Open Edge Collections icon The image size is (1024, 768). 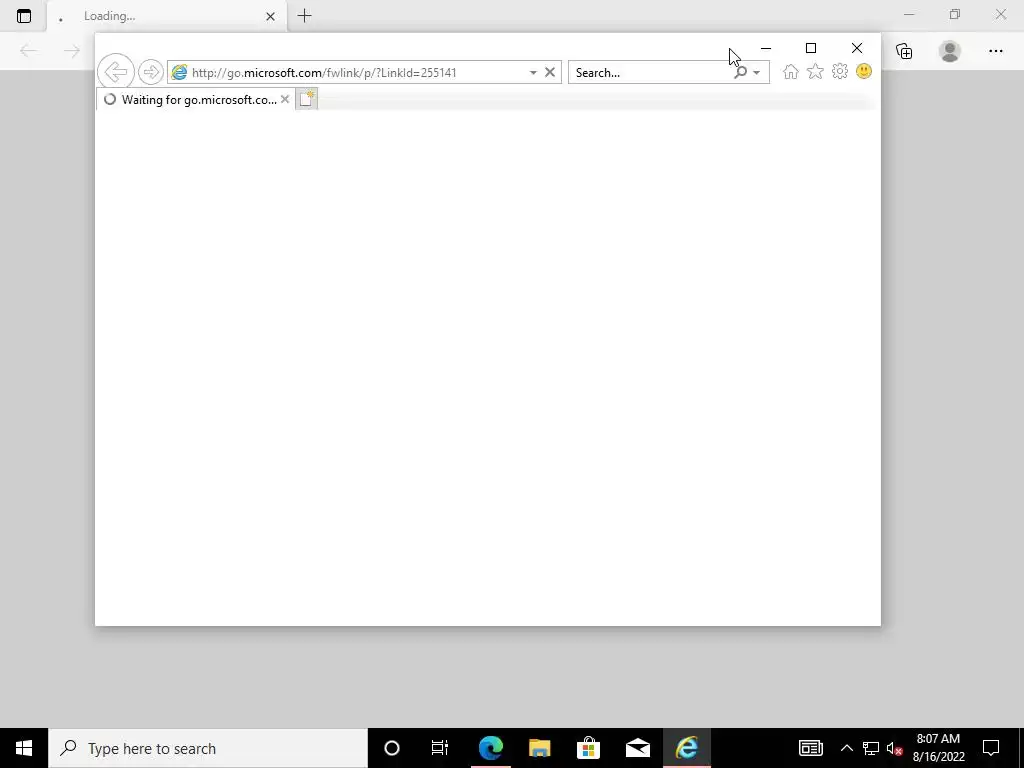click(904, 51)
